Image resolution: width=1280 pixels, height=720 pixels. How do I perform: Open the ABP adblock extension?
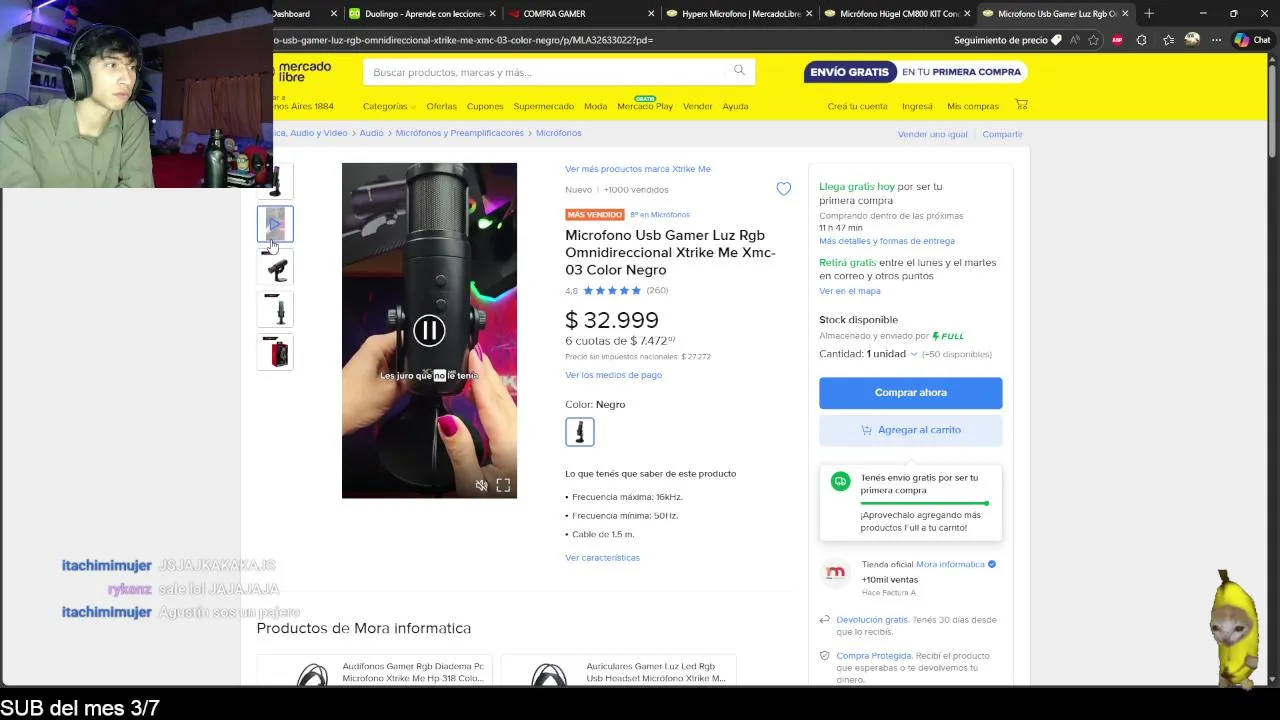click(x=1117, y=40)
